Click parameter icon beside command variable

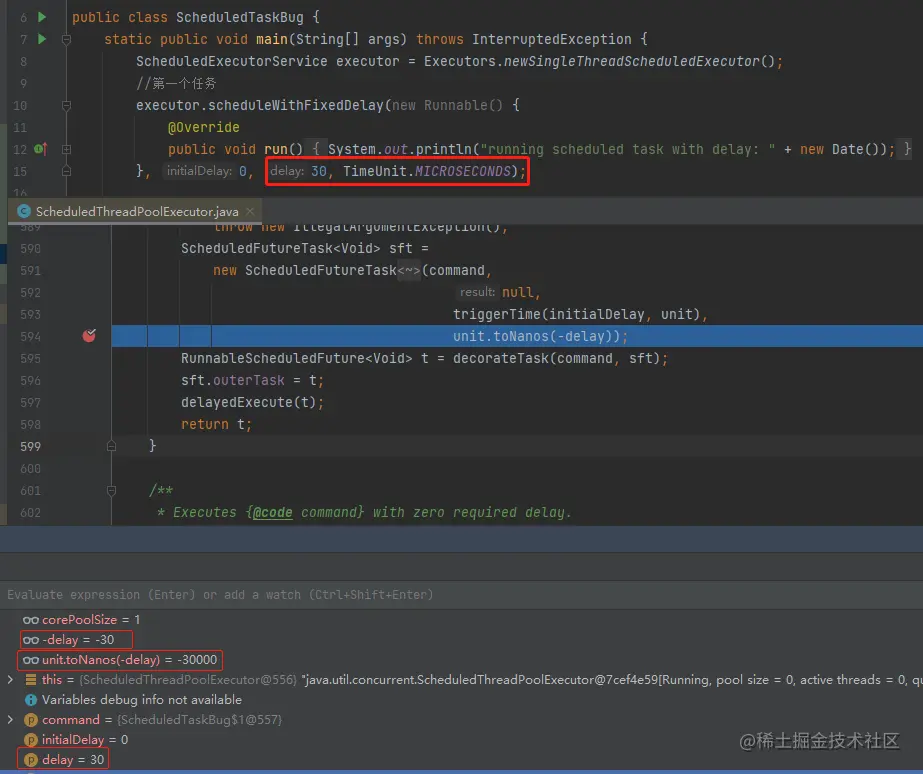(x=31, y=720)
